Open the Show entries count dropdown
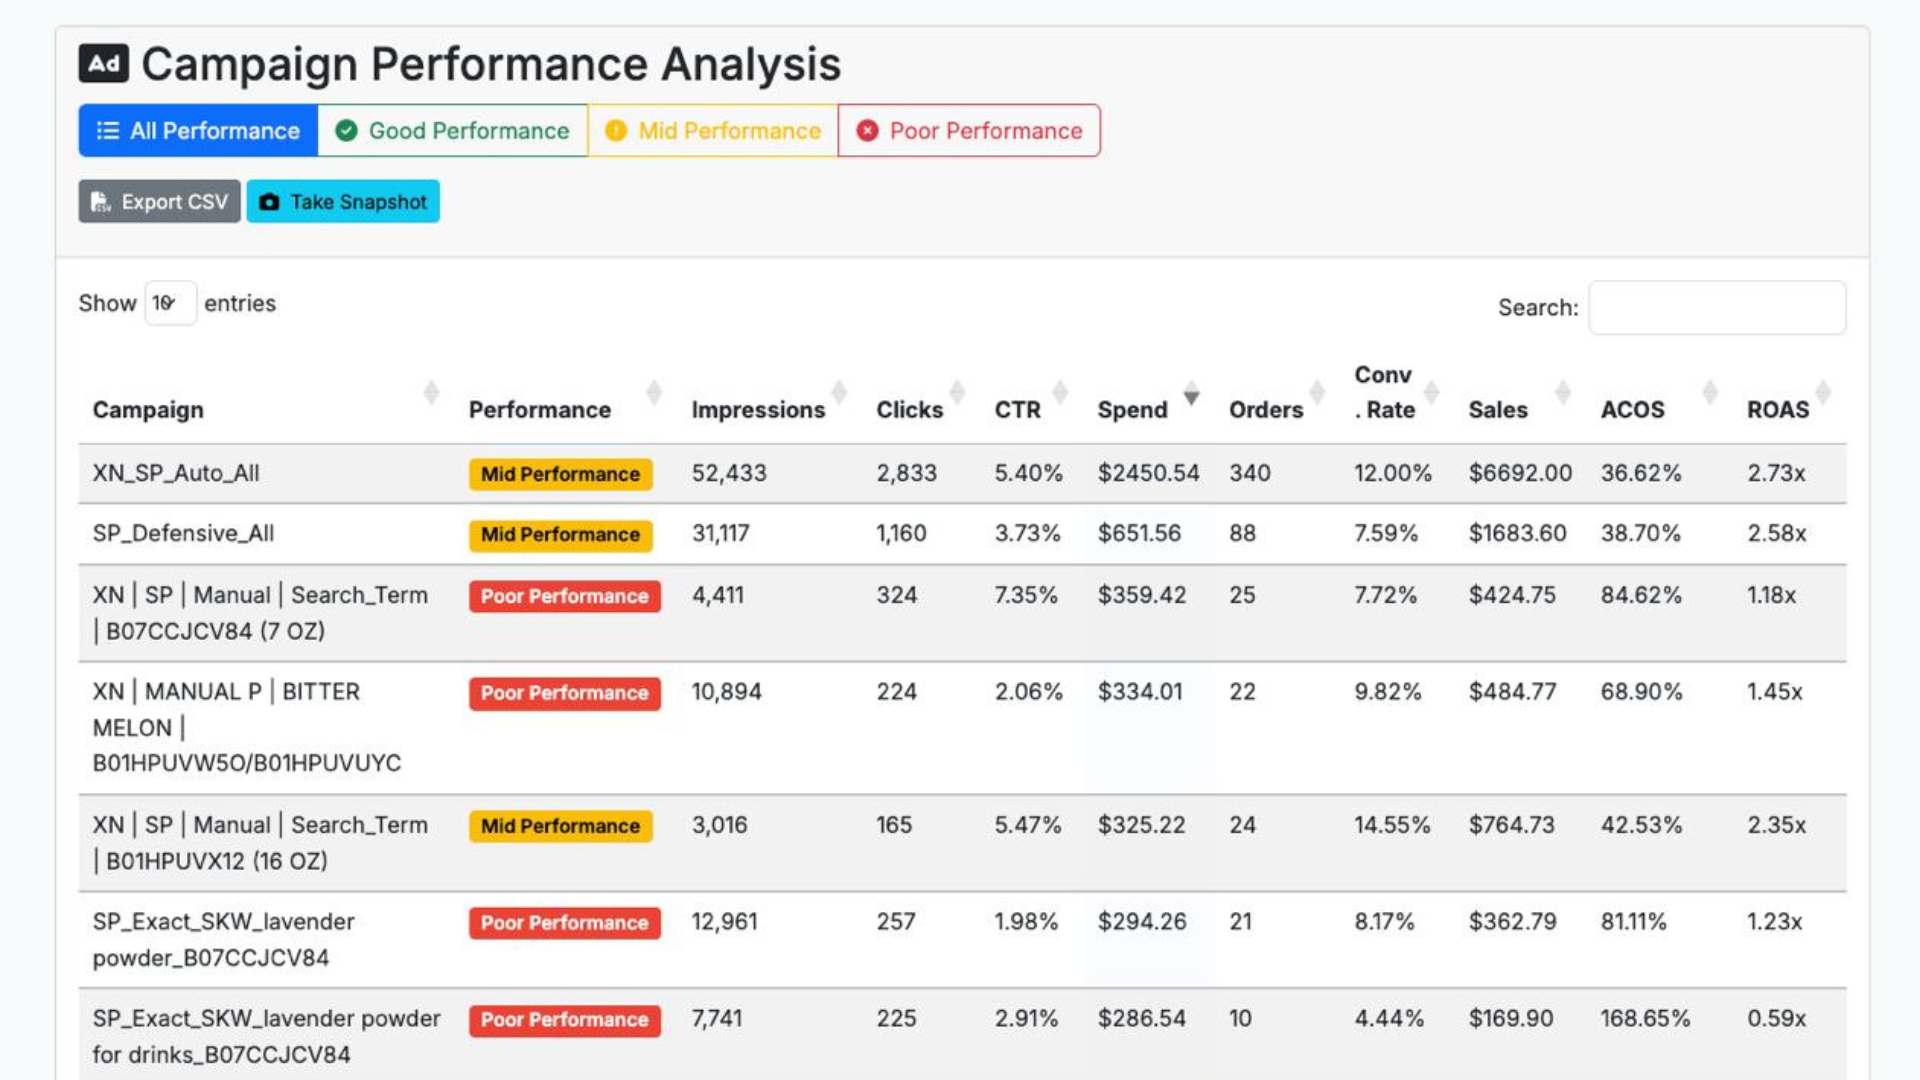 [170, 303]
